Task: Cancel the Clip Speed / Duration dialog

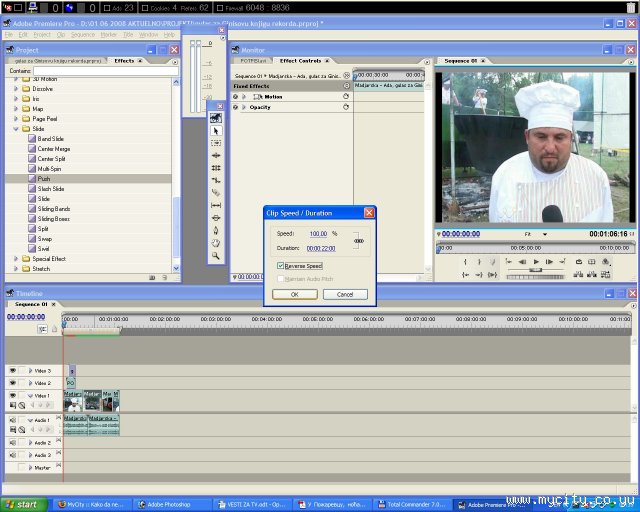Action: (x=345, y=294)
